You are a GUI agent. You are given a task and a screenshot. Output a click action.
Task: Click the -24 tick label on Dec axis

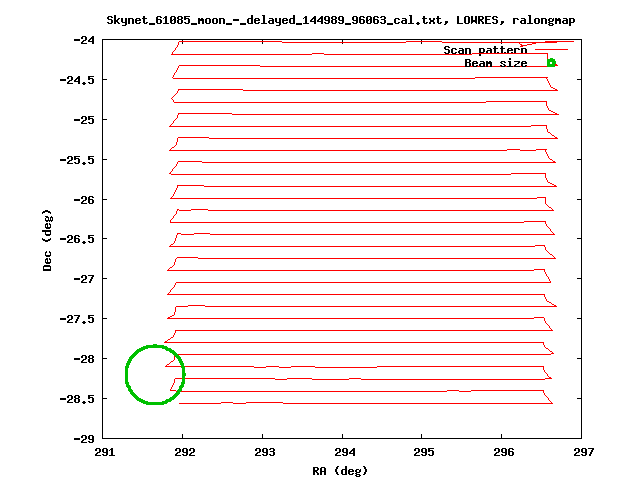point(84,40)
